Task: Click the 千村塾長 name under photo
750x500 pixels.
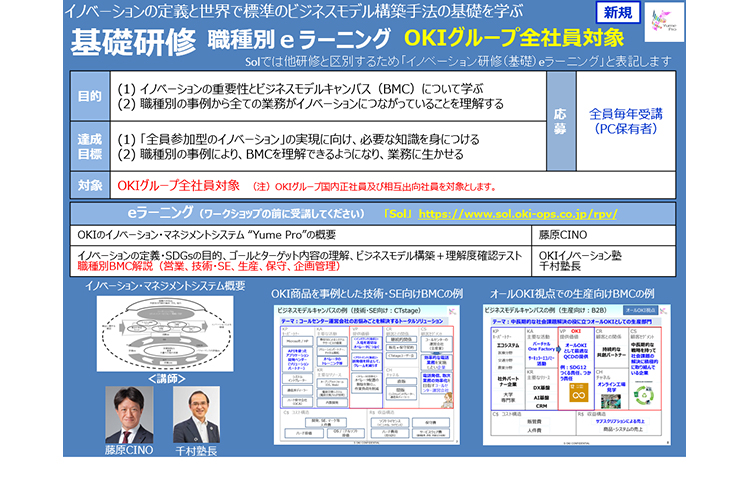Action: coord(196,451)
